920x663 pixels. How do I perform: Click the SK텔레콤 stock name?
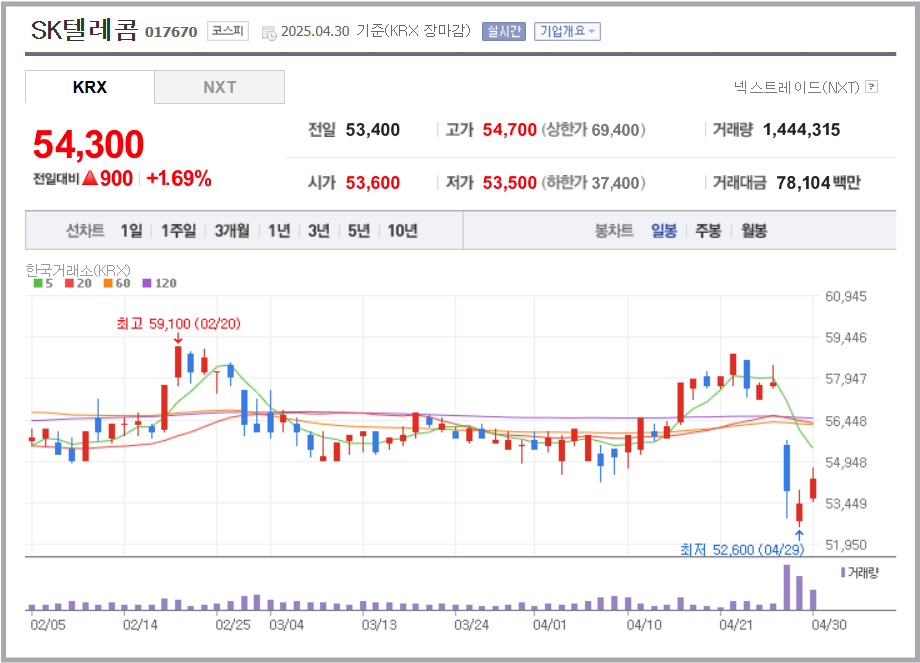pyautogui.click(x=84, y=29)
